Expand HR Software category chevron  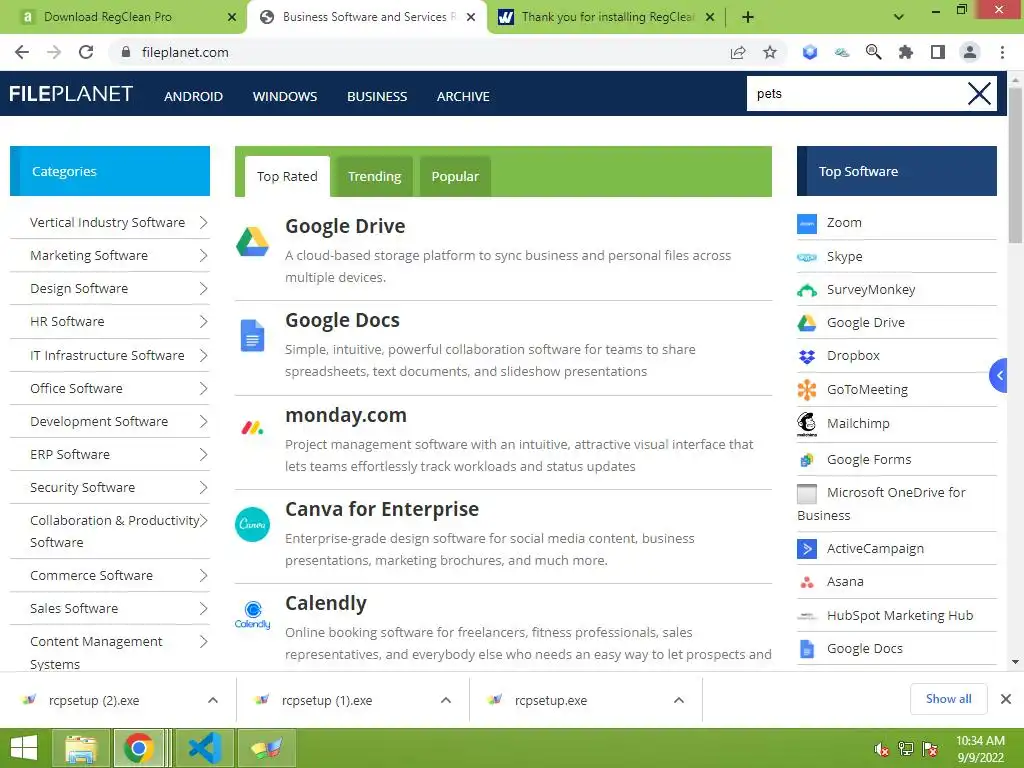pyautogui.click(x=203, y=322)
